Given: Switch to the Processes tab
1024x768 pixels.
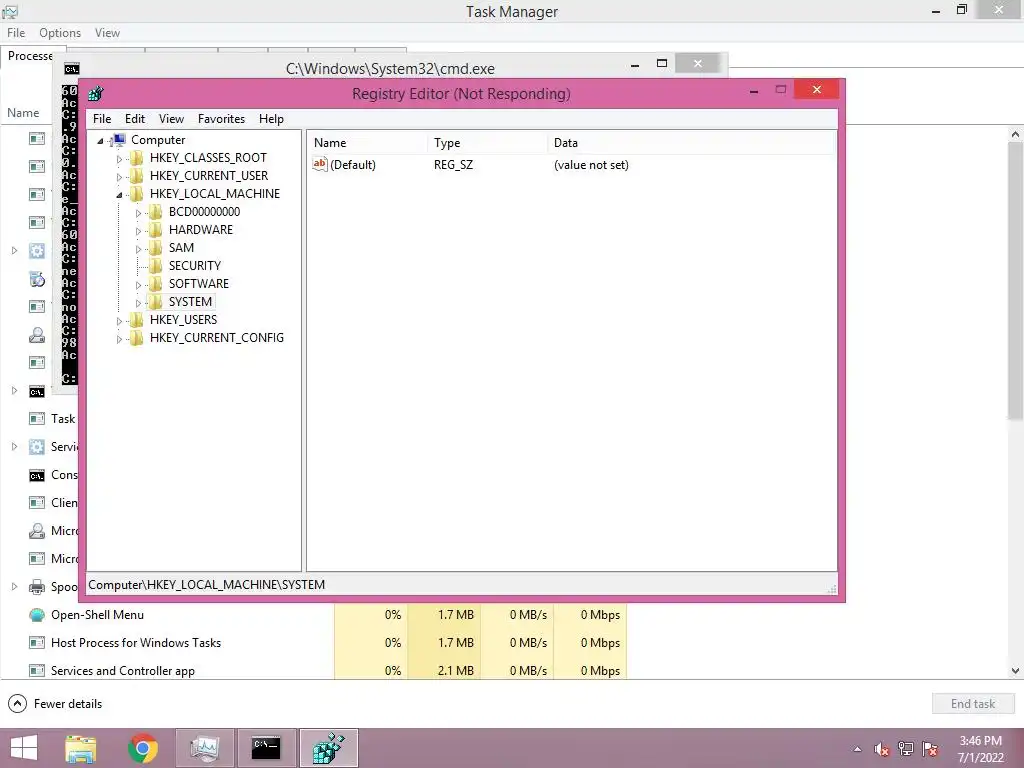Looking at the screenshot, I should [30, 56].
